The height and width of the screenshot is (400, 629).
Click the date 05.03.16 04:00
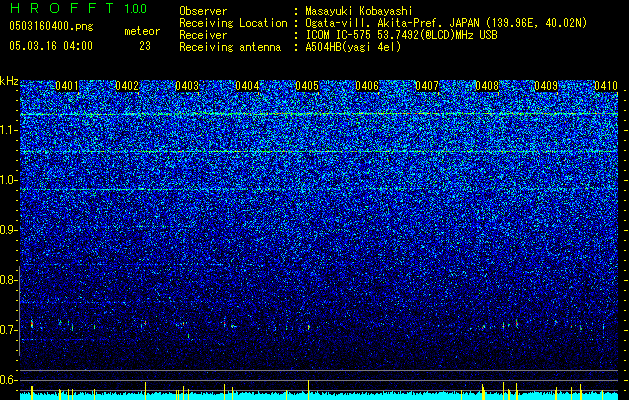click(51, 46)
